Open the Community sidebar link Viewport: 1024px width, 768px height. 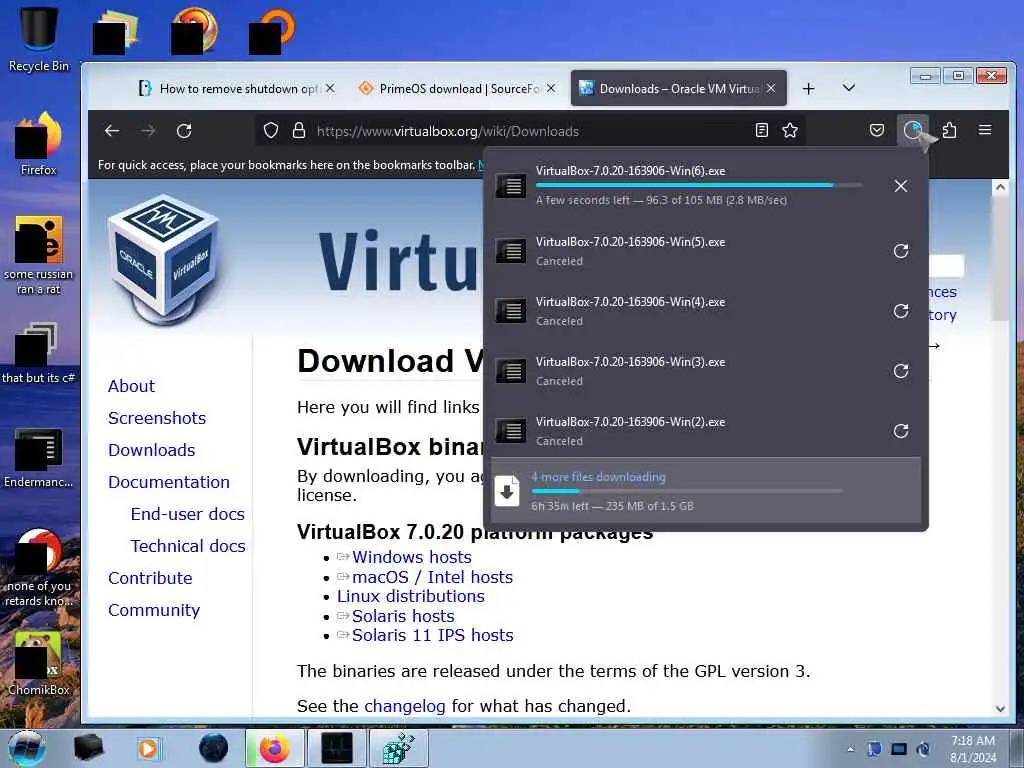point(154,610)
